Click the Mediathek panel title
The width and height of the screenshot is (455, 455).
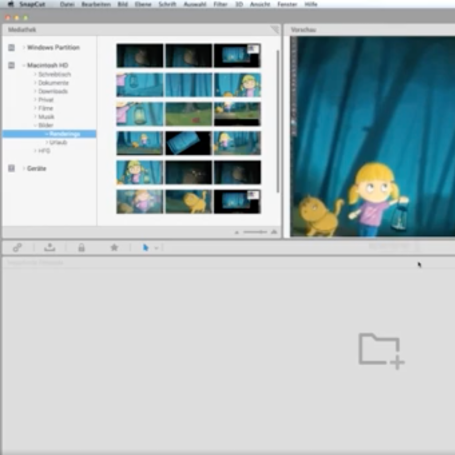click(x=22, y=30)
